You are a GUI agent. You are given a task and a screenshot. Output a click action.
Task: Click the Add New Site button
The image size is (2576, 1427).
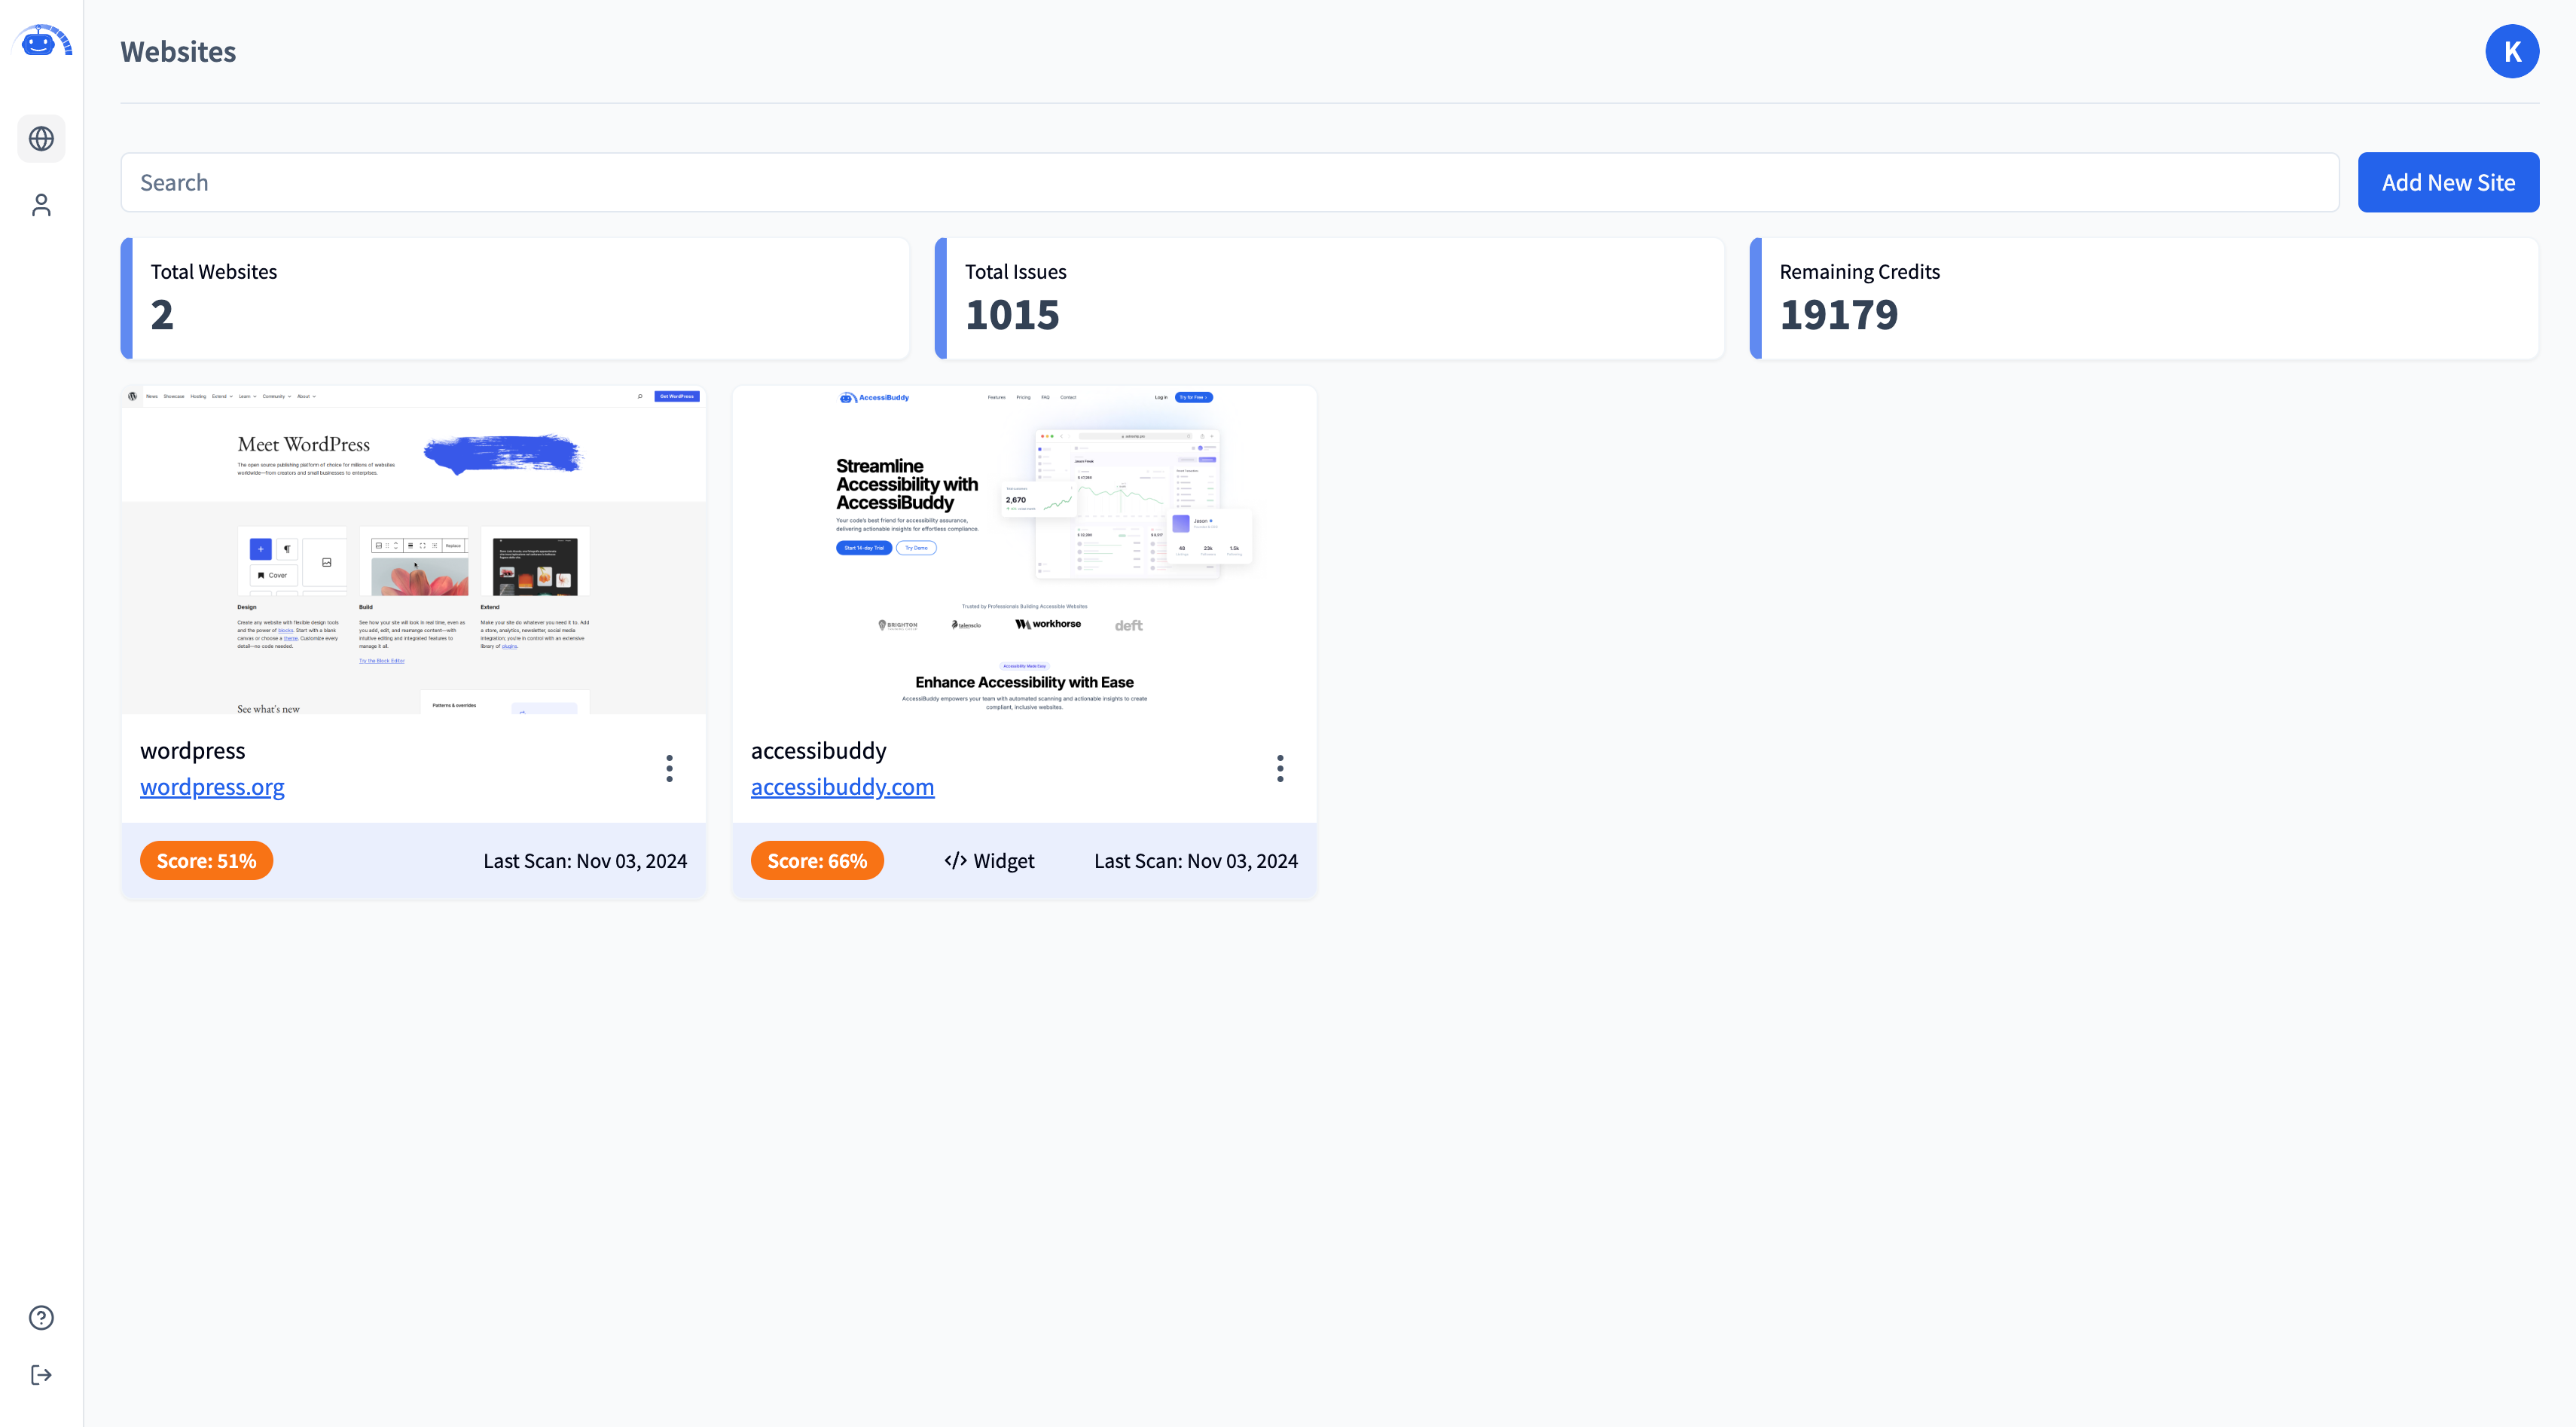(2448, 181)
